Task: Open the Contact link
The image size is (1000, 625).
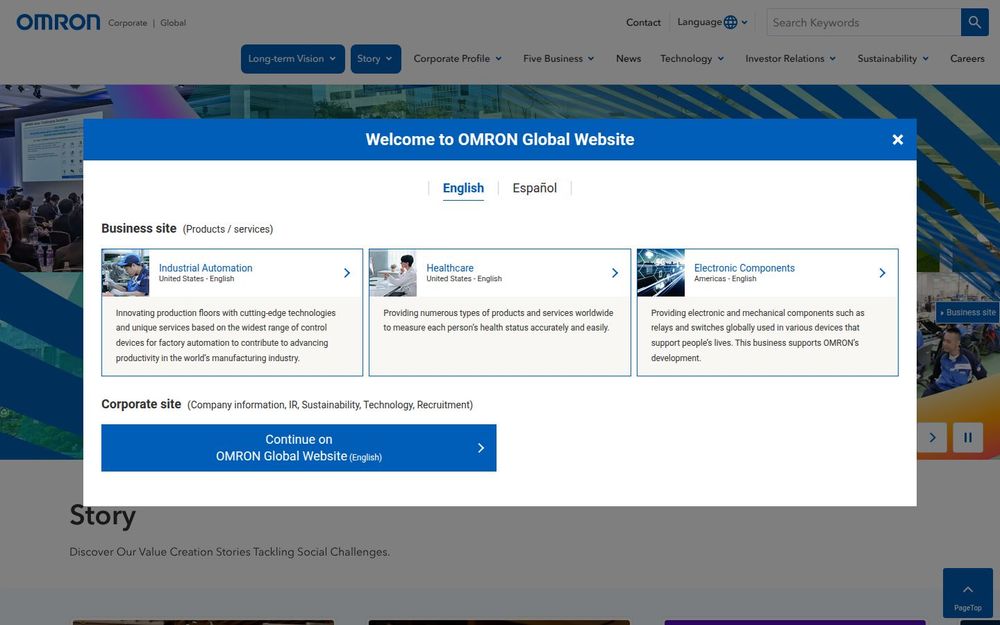Action: pyautogui.click(x=643, y=22)
